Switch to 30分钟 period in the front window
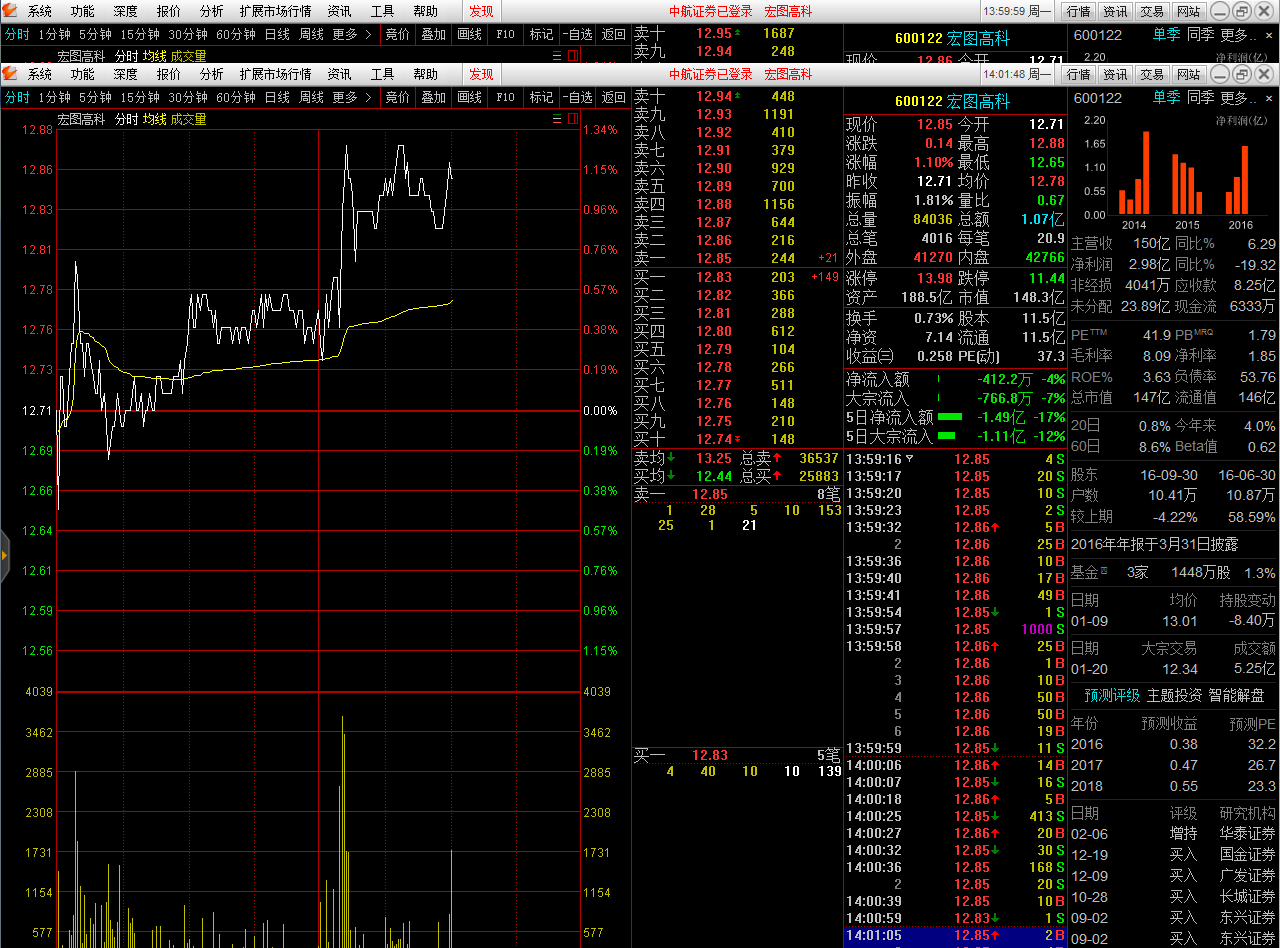 pyautogui.click(x=188, y=97)
